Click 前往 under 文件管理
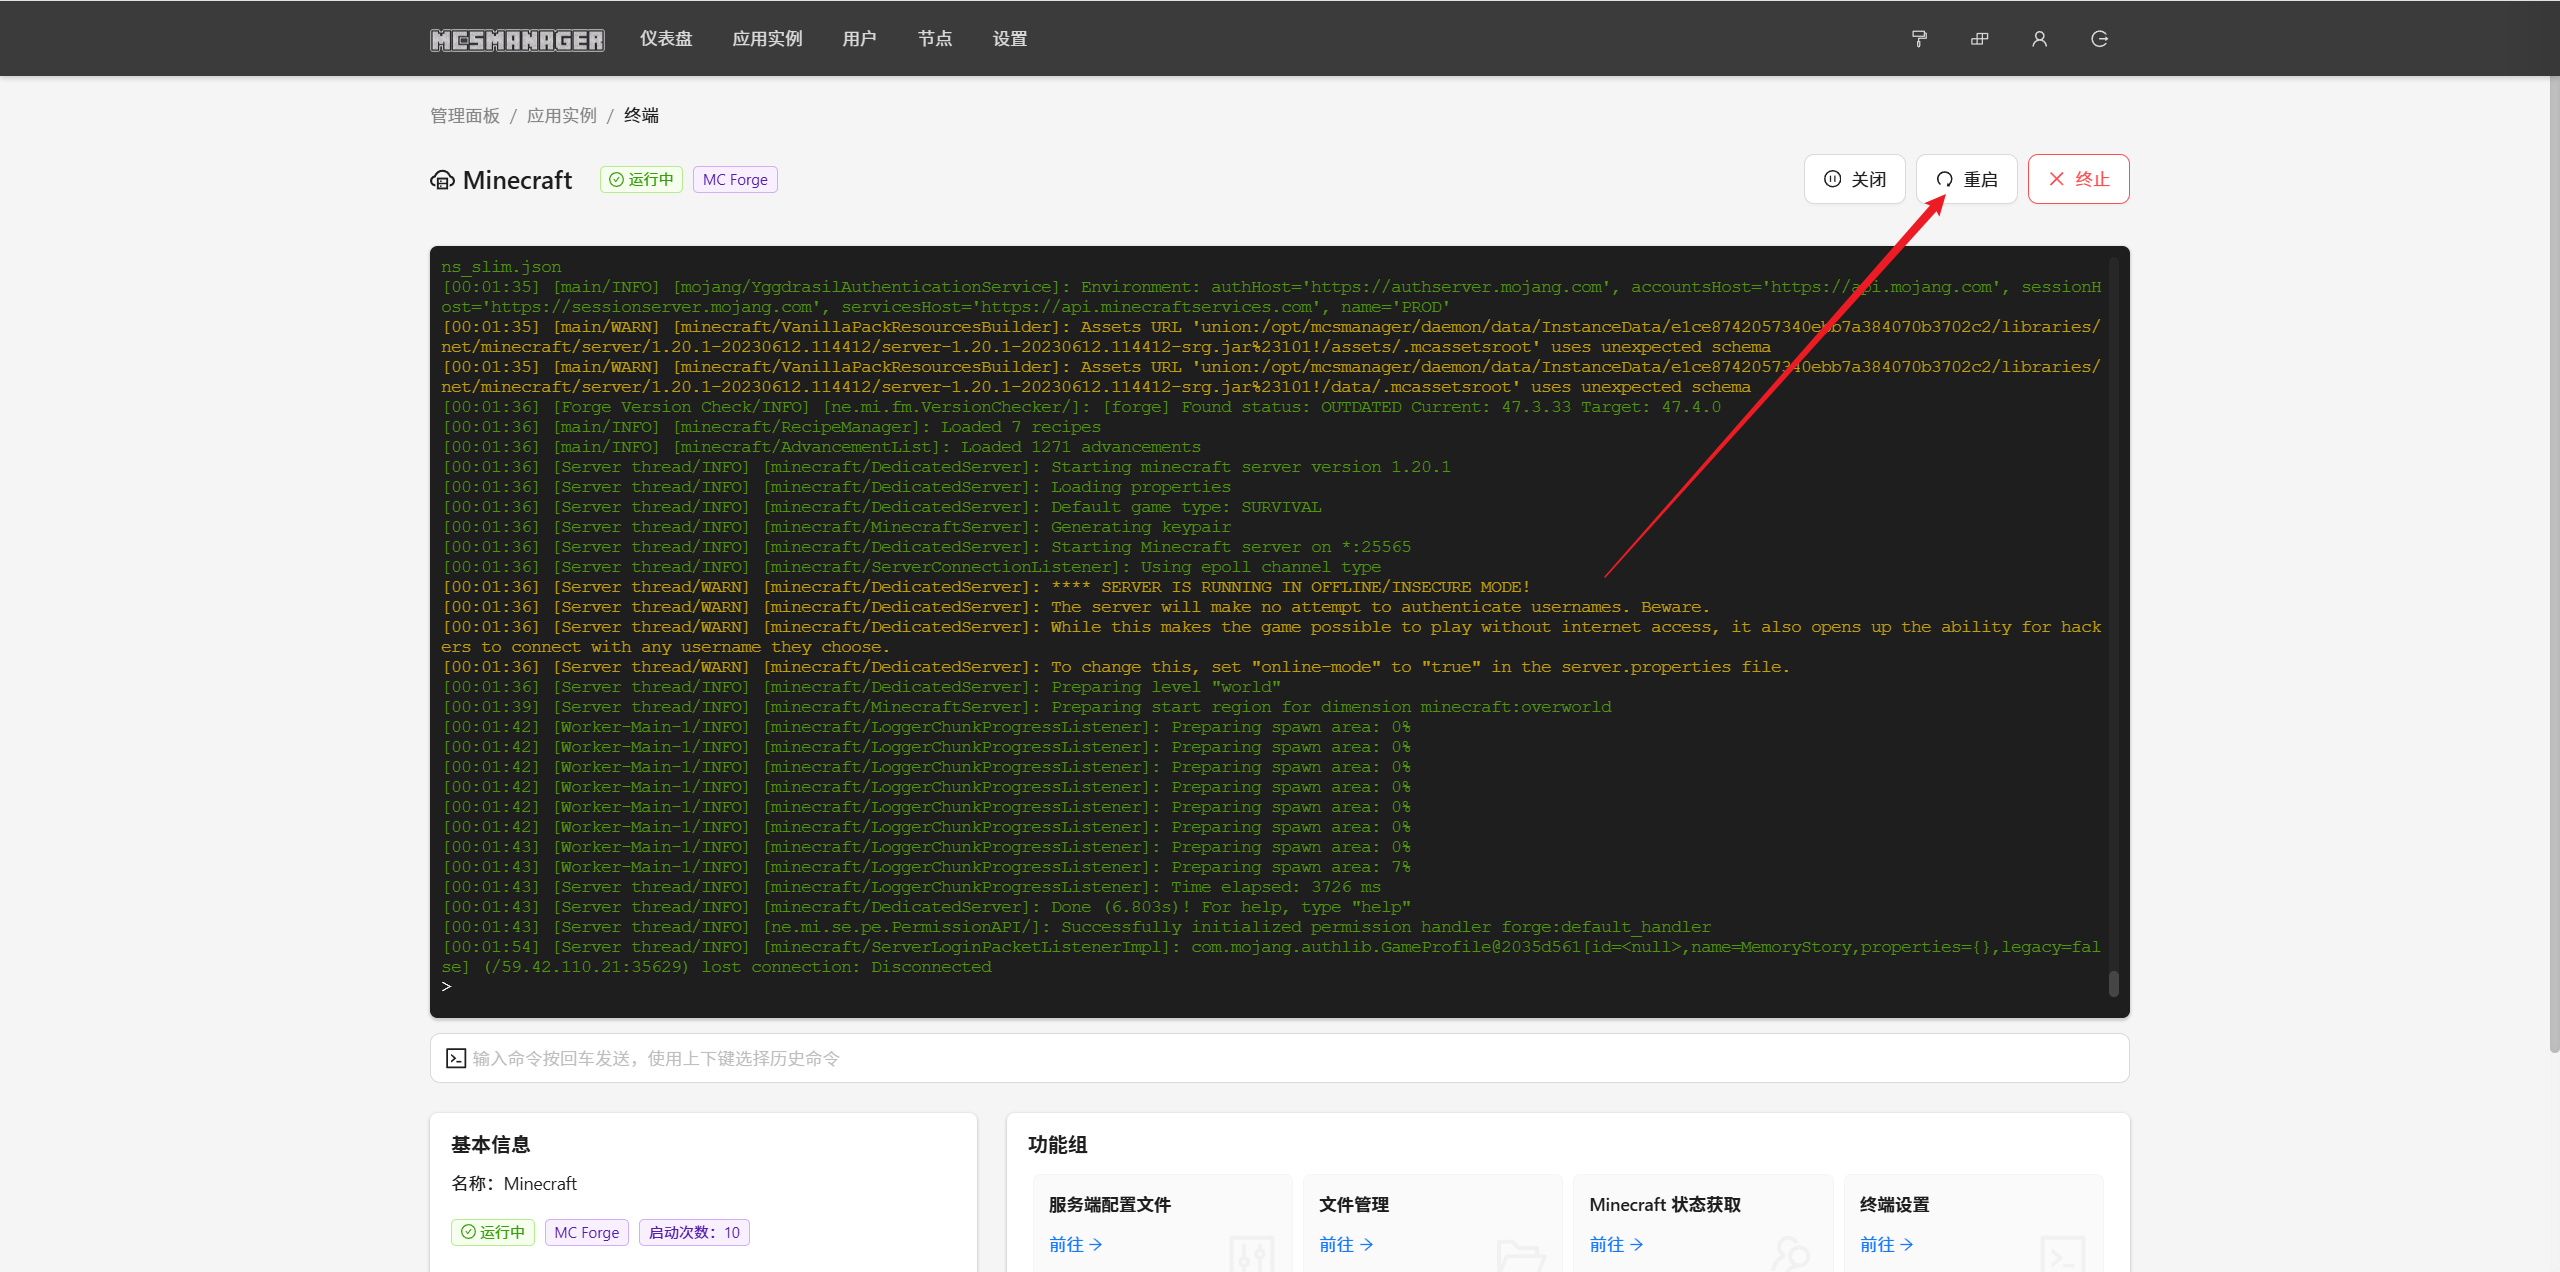The width and height of the screenshot is (2560, 1272). click(1346, 1244)
